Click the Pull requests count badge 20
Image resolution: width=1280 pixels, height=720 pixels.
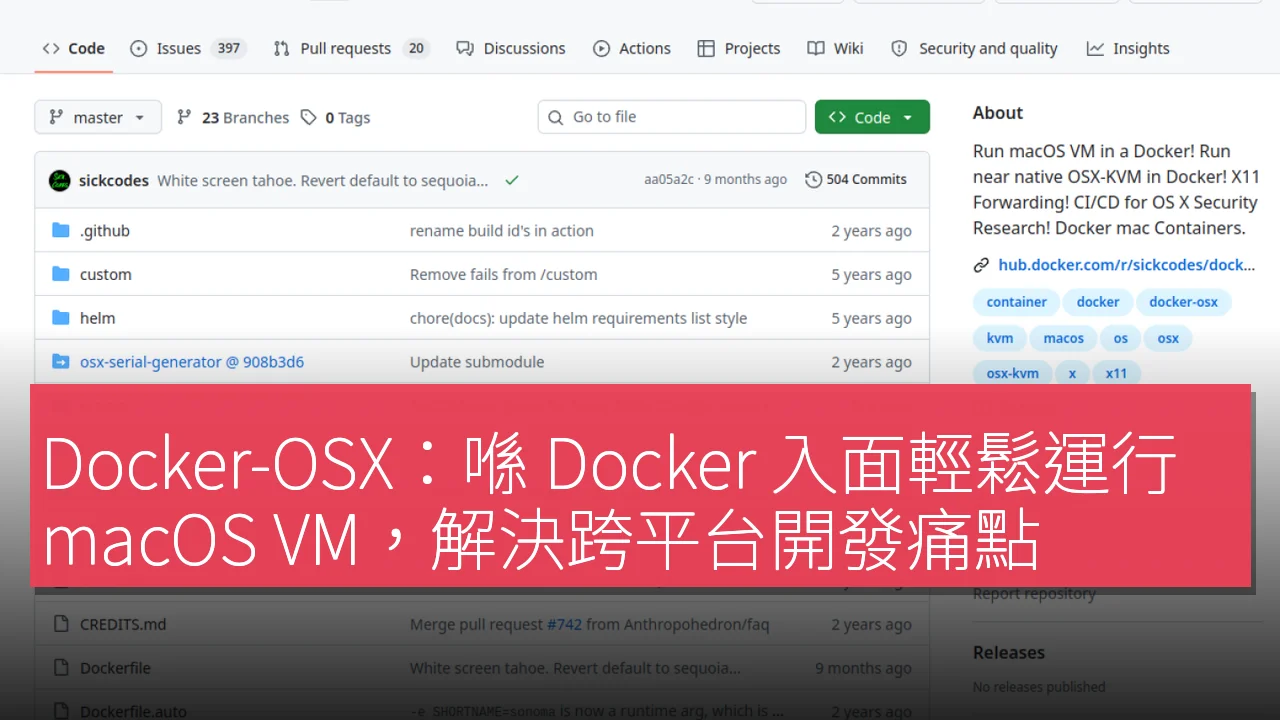pos(416,48)
